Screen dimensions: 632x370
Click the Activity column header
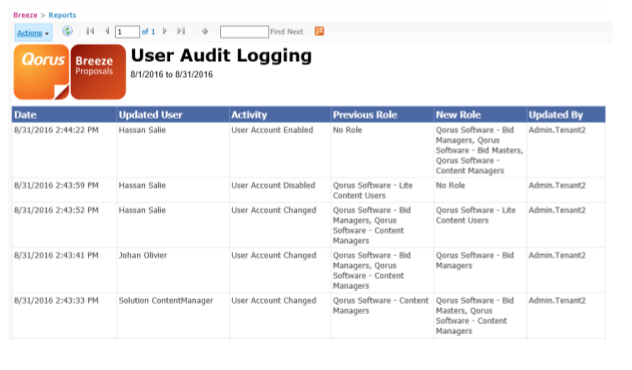click(x=280, y=114)
